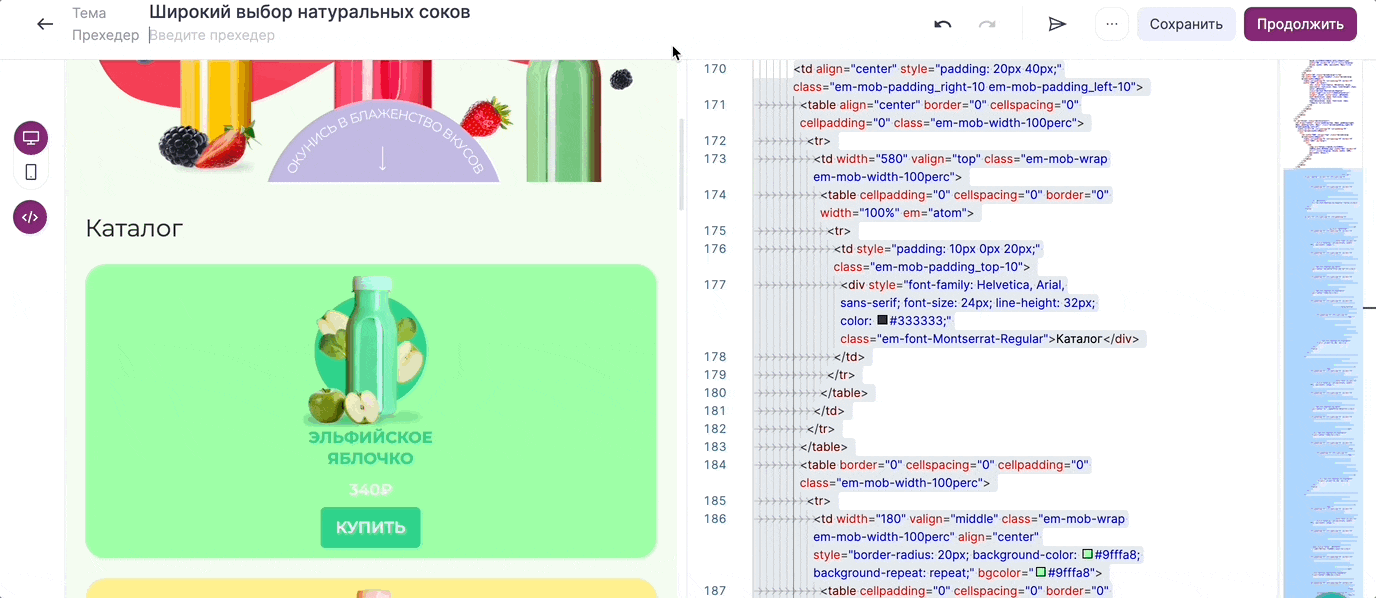Select the 340₽ price text

click(371, 490)
